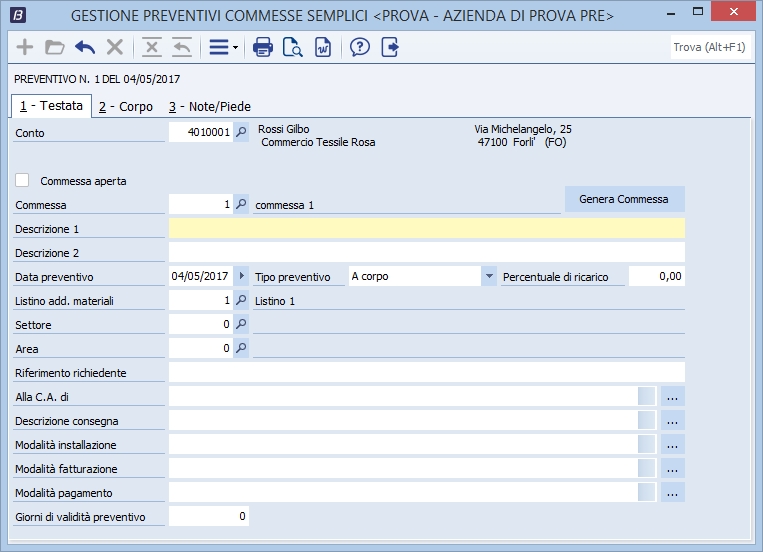
Task: Click small square beside Modalità pagamento field
Action: coord(647,493)
